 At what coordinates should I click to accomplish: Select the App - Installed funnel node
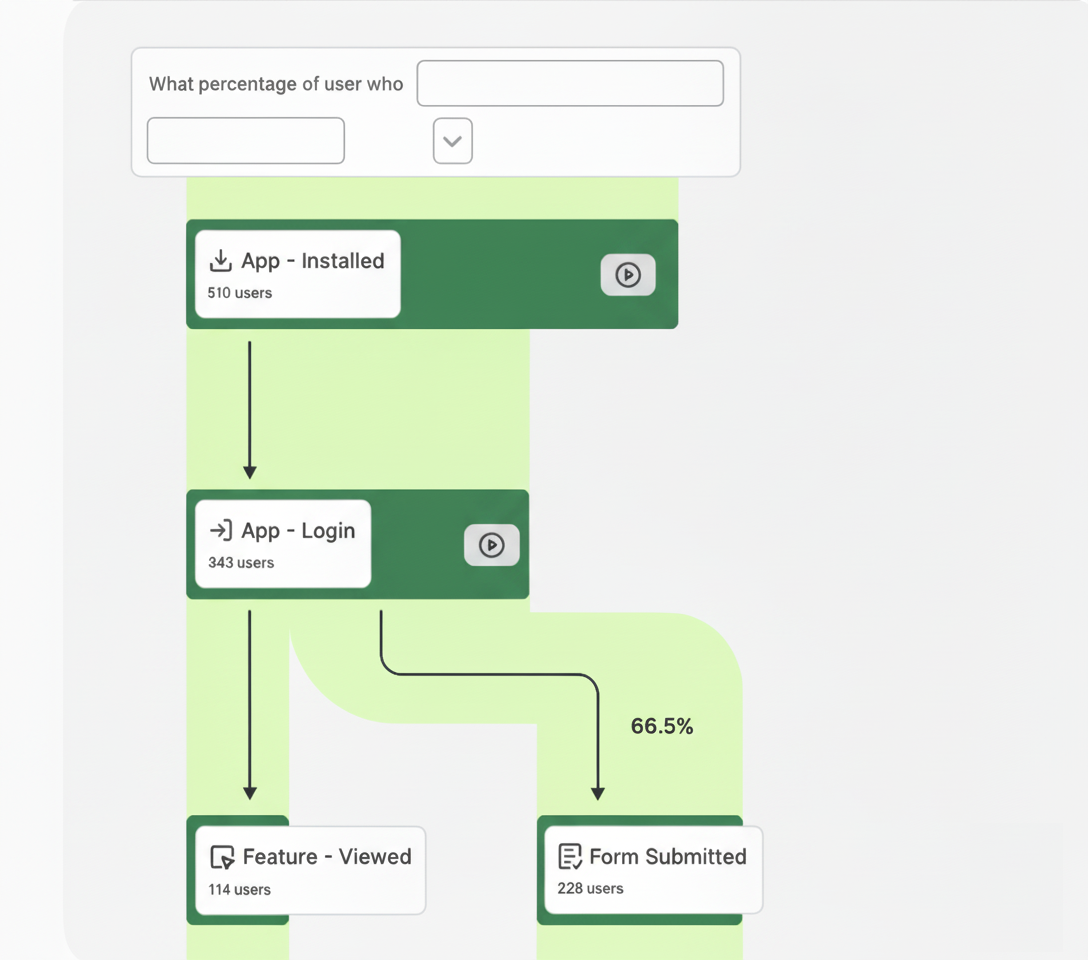296,274
